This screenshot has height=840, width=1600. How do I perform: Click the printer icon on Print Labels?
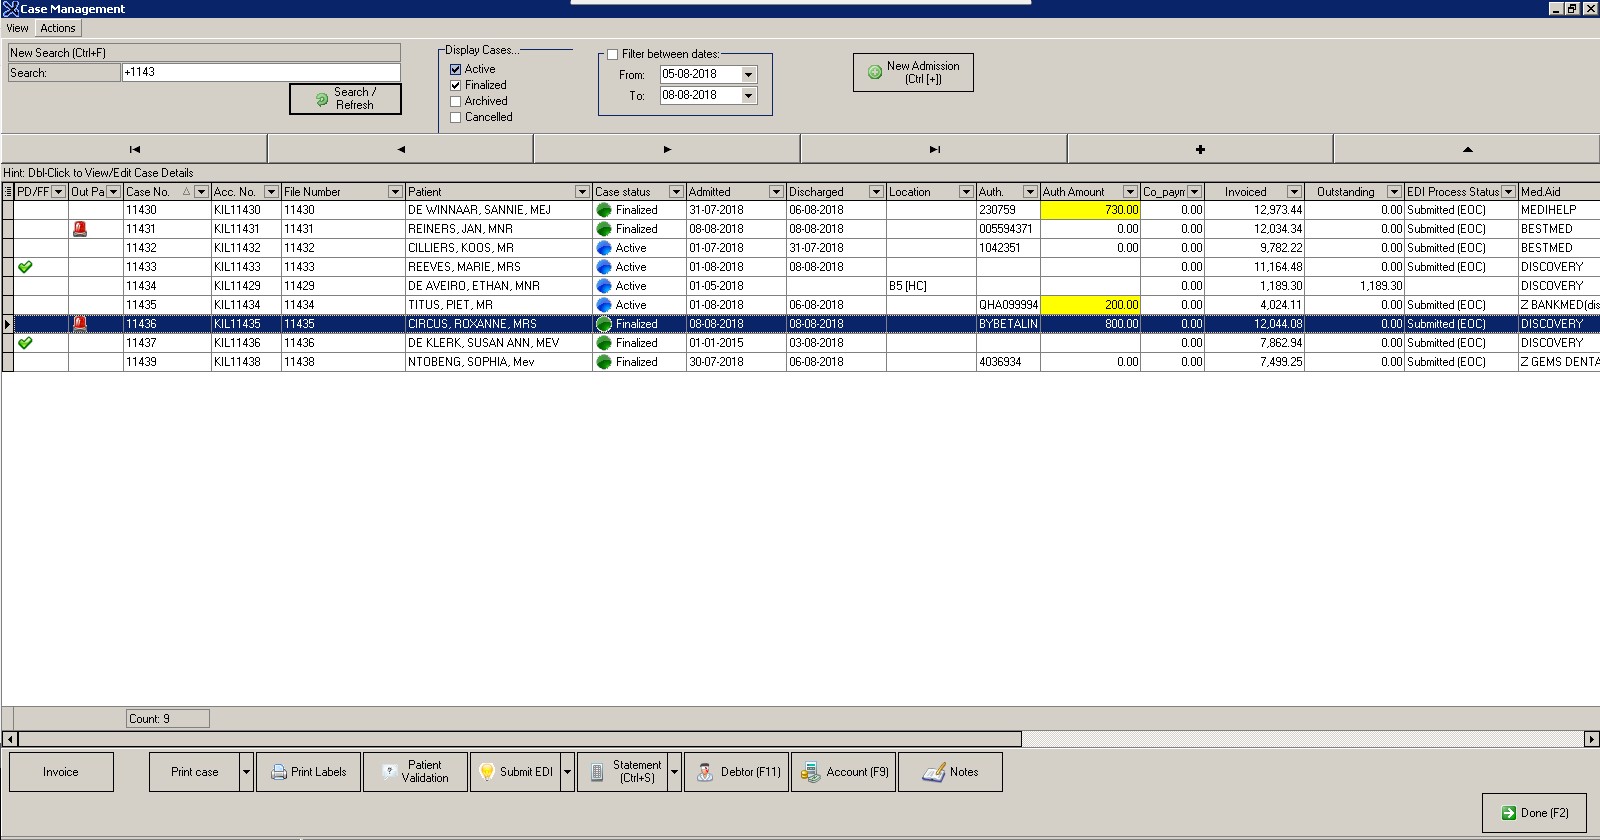[278, 772]
